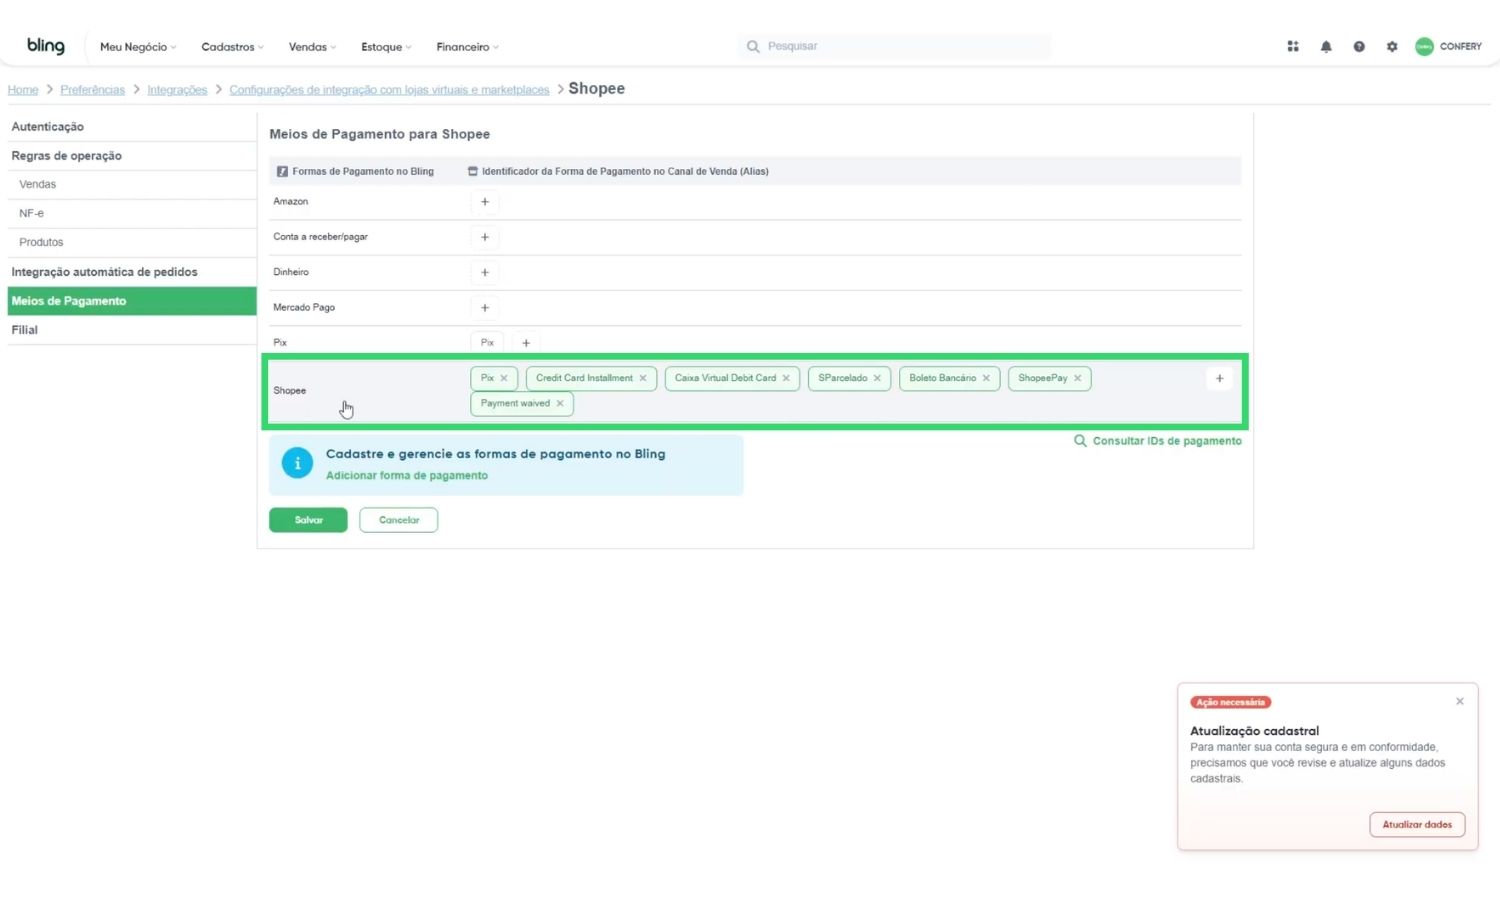Open the Regras de operação section

click(132, 156)
